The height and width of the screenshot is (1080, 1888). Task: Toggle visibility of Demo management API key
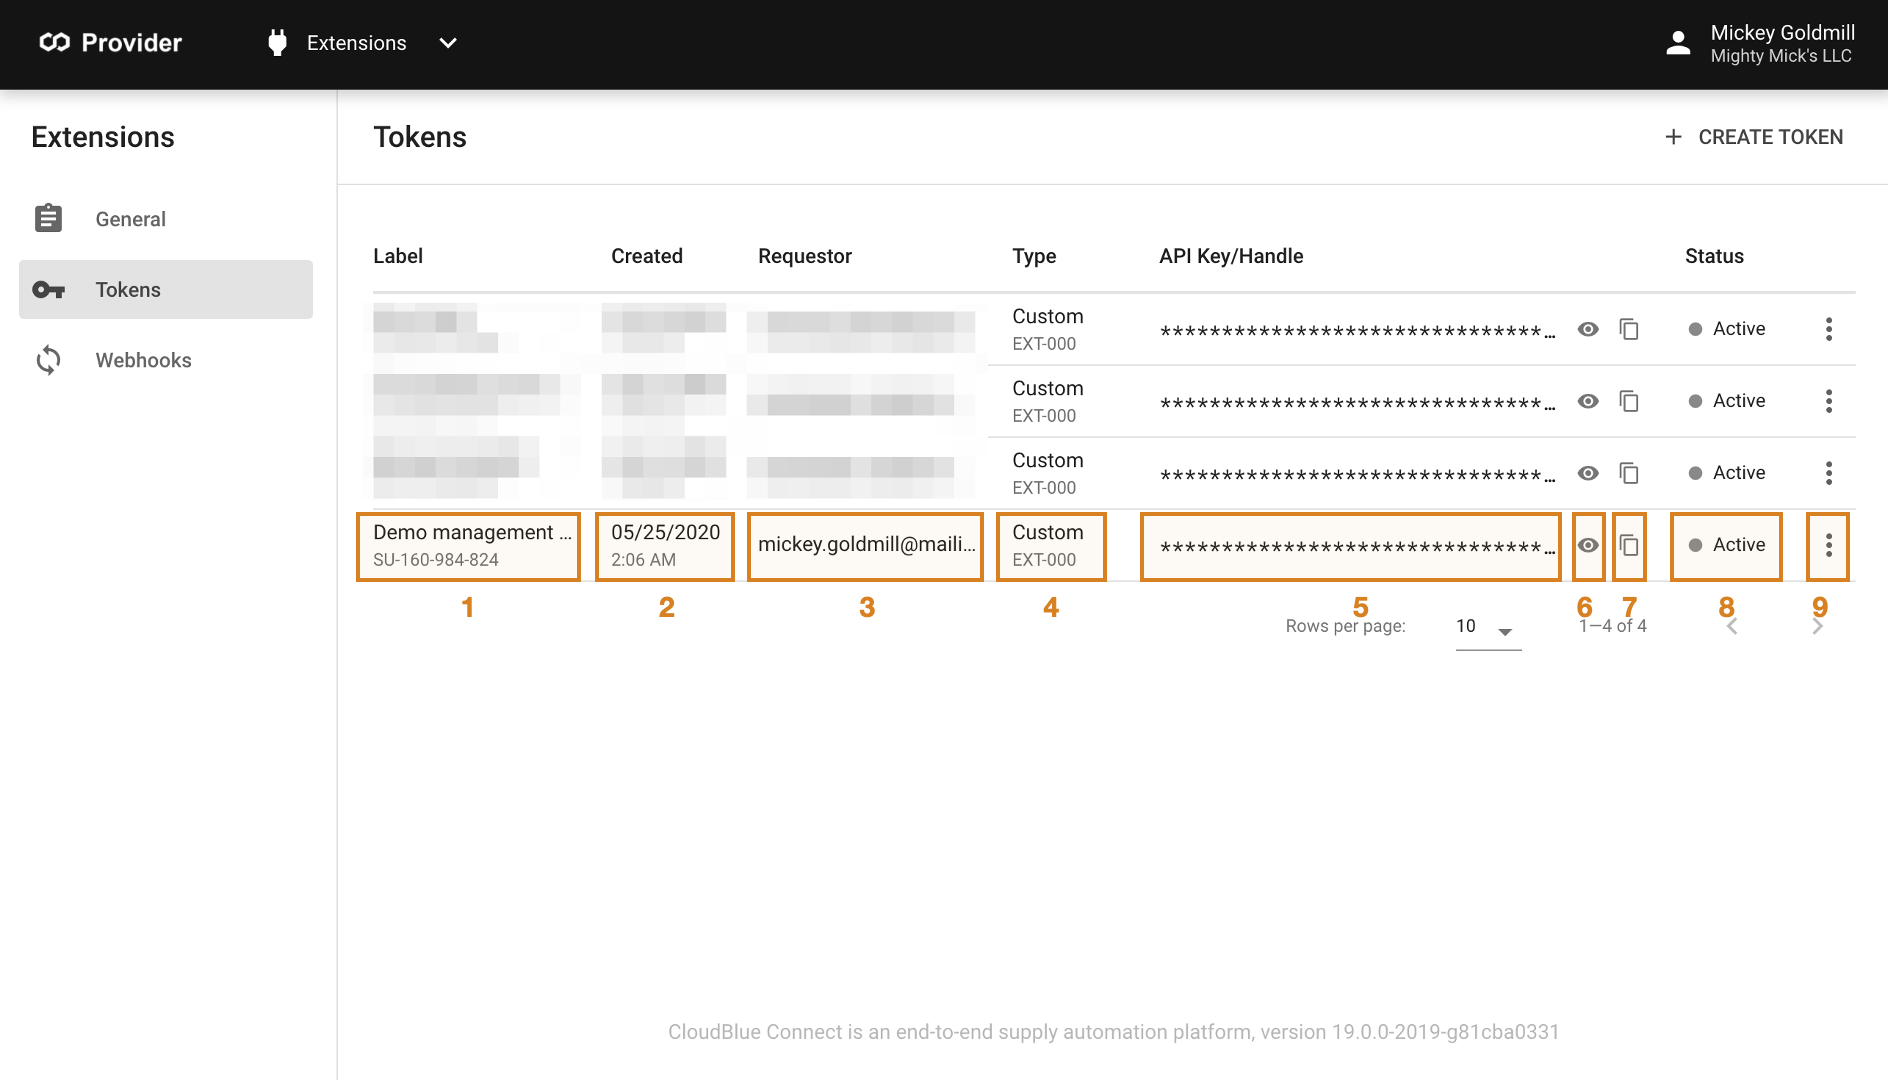pos(1588,545)
